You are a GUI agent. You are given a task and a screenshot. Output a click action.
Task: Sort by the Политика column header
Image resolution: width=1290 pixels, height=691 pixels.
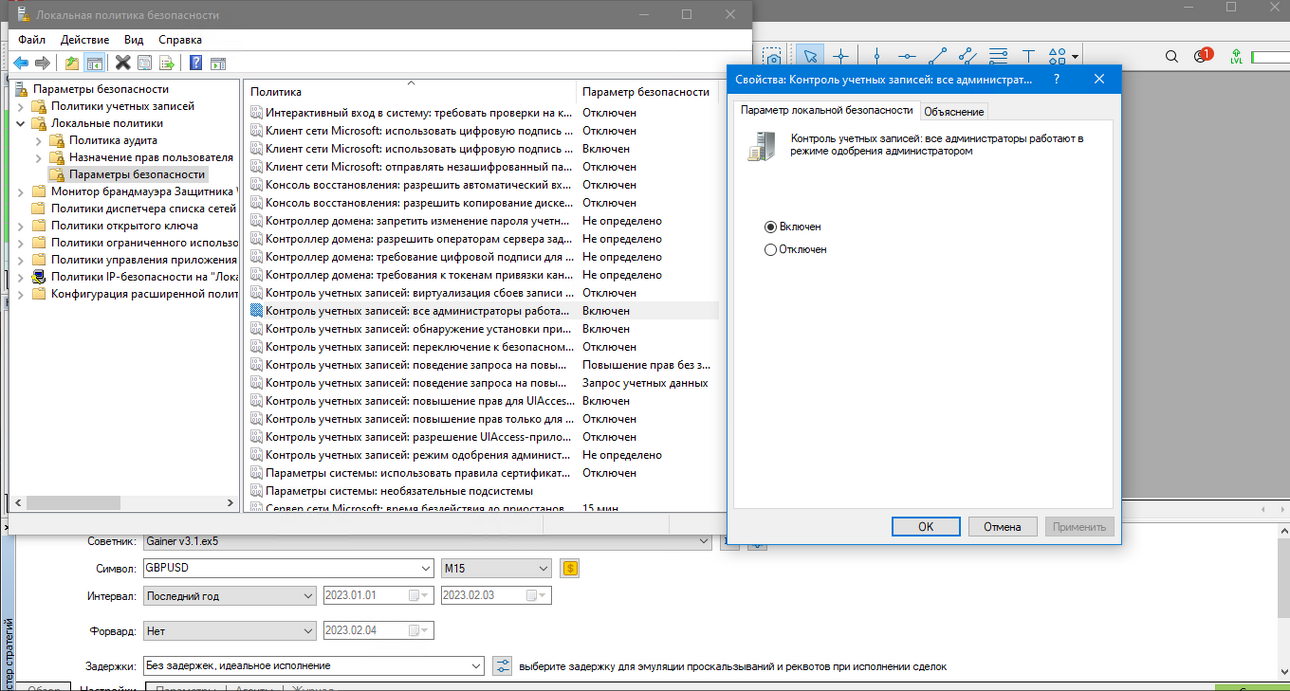click(410, 91)
